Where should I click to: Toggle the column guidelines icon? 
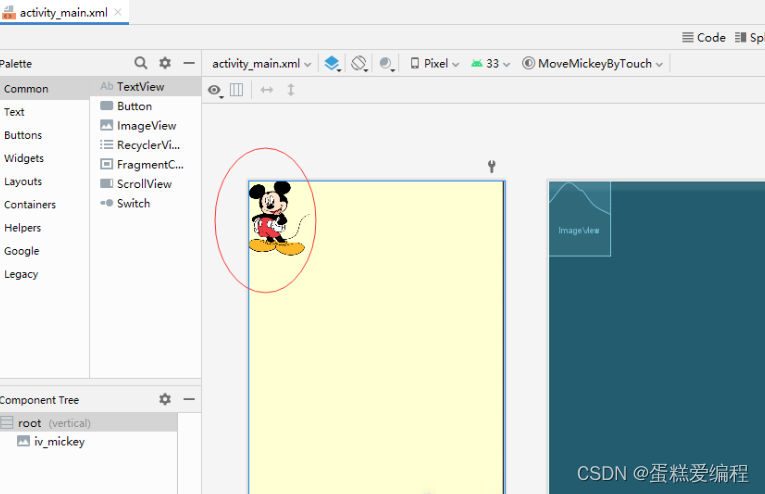(x=236, y=90)
